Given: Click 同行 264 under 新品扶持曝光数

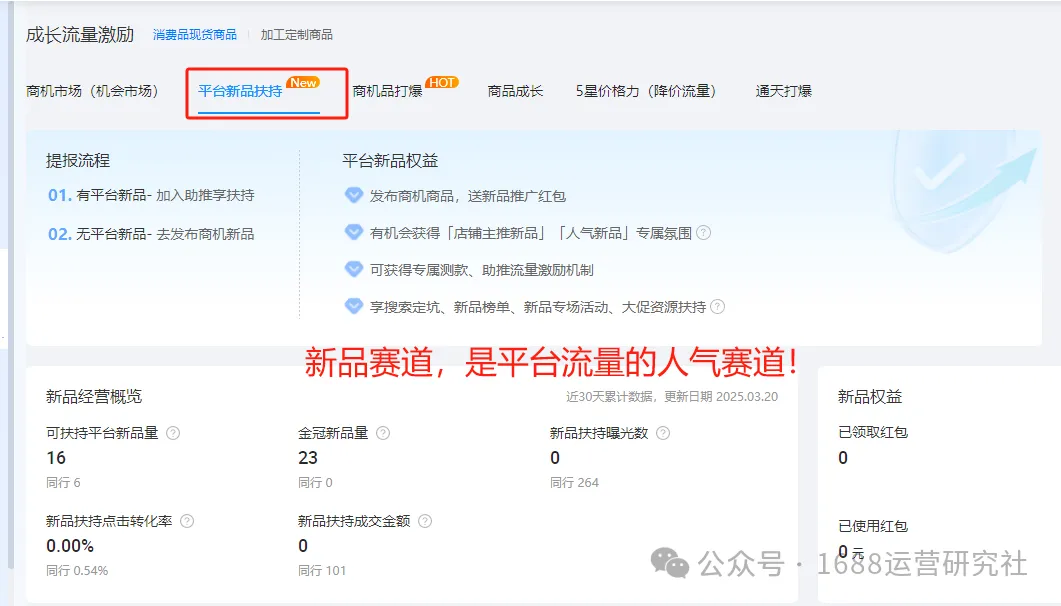Looking at the screenshot, I should click(574, 482).
